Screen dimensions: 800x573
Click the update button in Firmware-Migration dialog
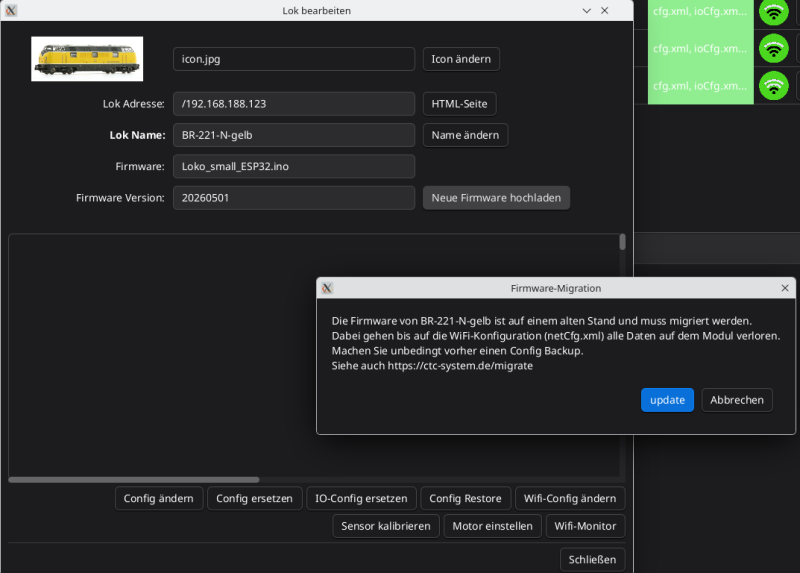[667, 400]
